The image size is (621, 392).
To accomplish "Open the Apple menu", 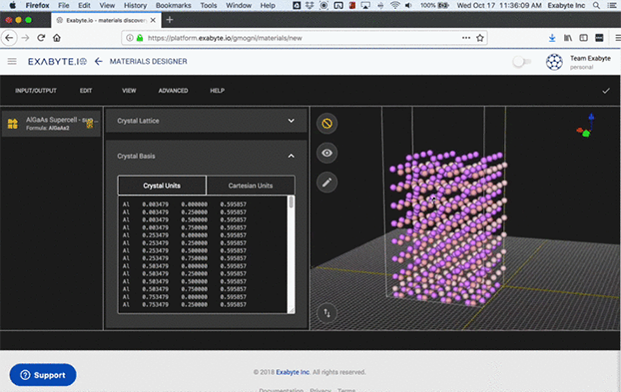I will pyautogui.click(x=12, y=6).
